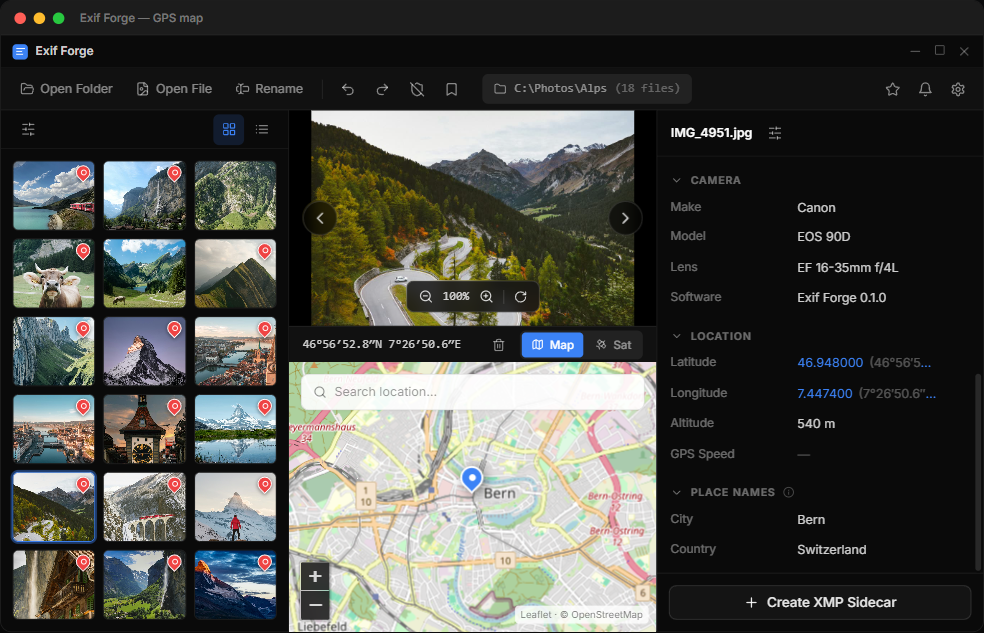The height and width of the screenshot is (633, 984).
Task: Click the Exif Forge app logo icon
Action: pyautogui.click(x=20, y=51)
